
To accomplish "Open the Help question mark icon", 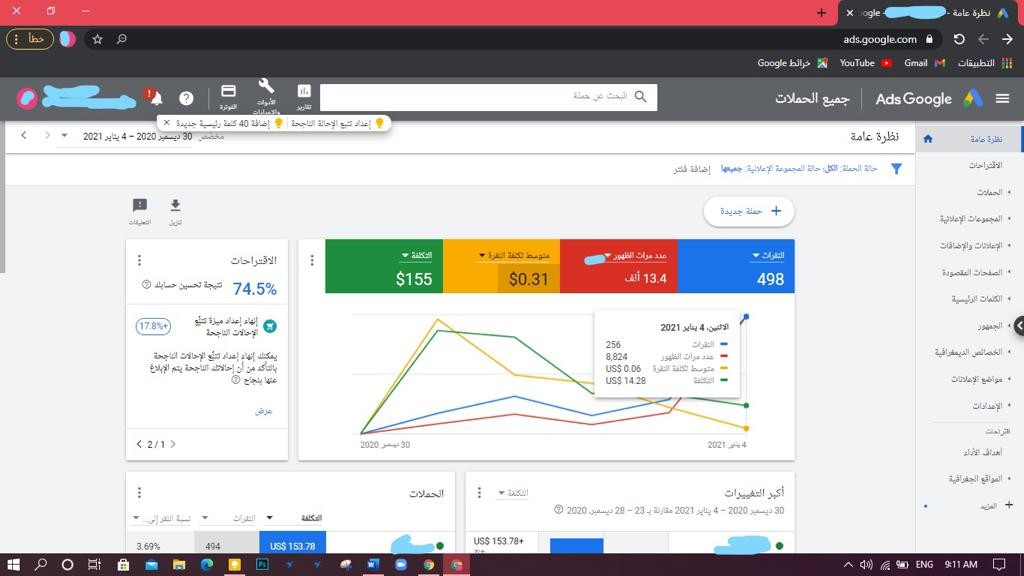I will (x=186, y=98).
